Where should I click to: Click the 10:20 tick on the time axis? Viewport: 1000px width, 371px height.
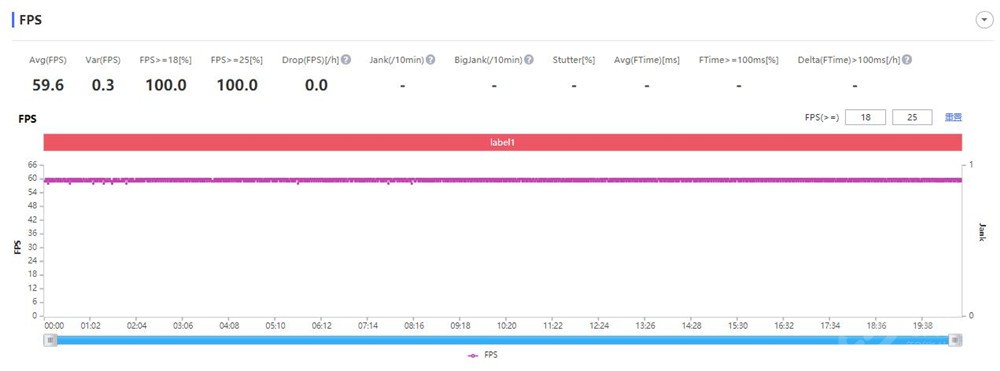(x=506, y=325)
